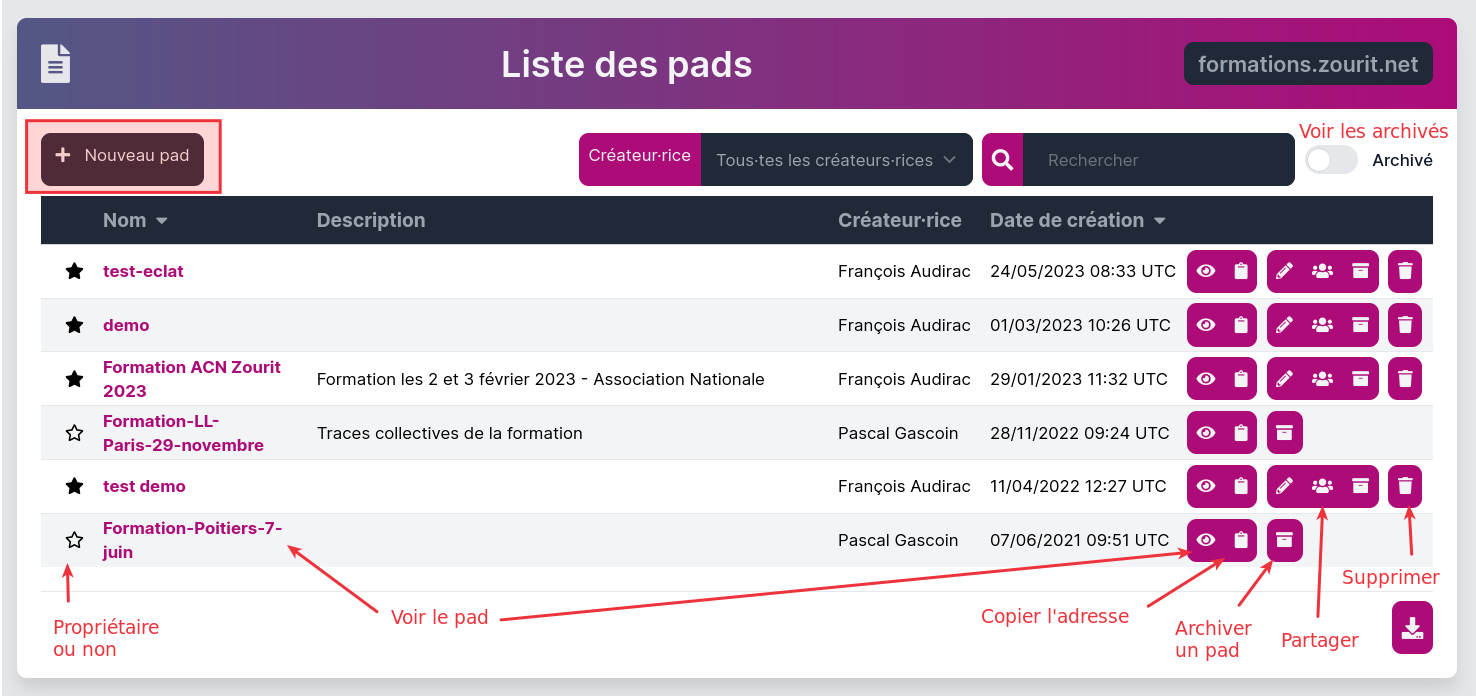The width and height of the screenshot is (1476, 696).
Task: Click the Nouveau pad button
Action: coord(122,156)
